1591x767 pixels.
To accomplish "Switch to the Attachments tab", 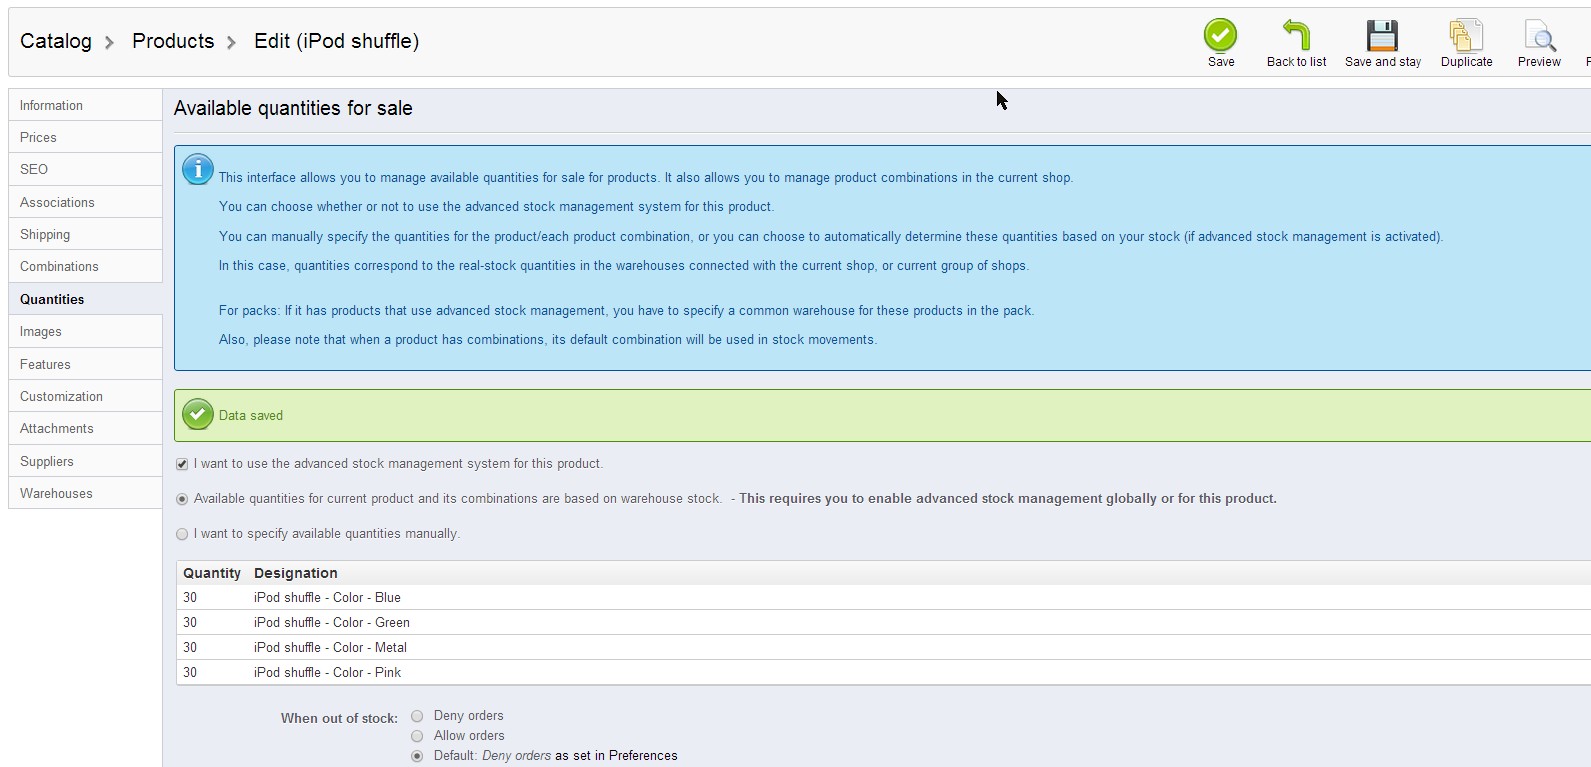I will point(85,428).
